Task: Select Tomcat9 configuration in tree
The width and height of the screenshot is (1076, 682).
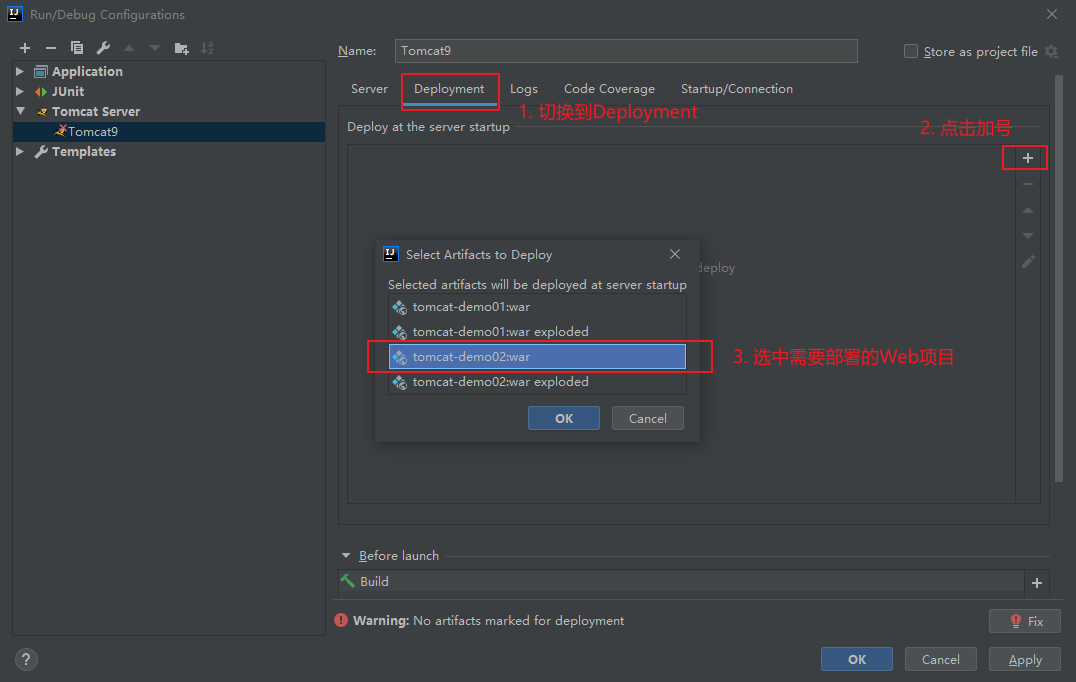Action: [x=169, y=132]
